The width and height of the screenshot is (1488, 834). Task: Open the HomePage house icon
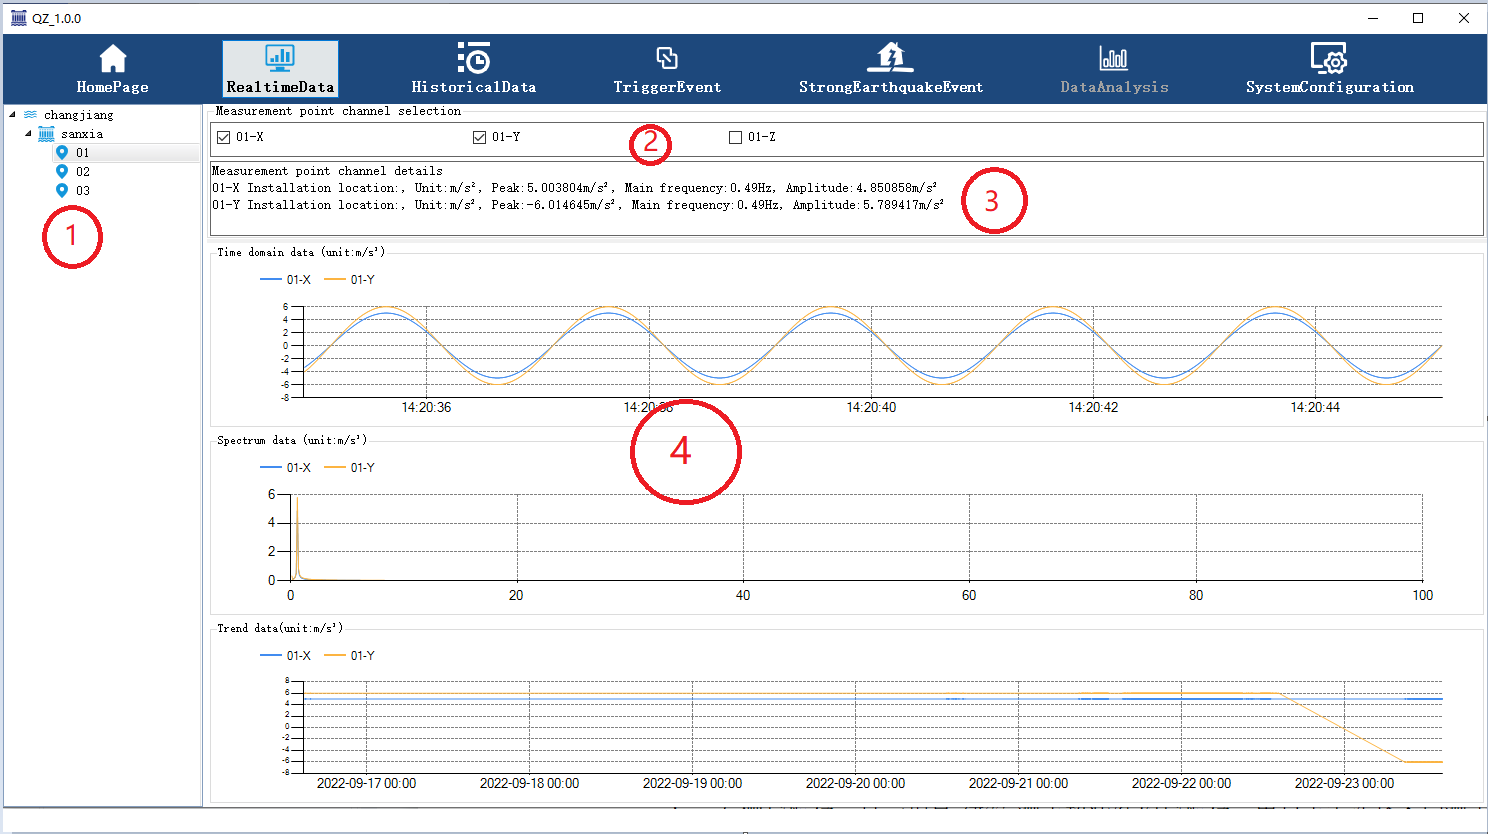(113, 59)
